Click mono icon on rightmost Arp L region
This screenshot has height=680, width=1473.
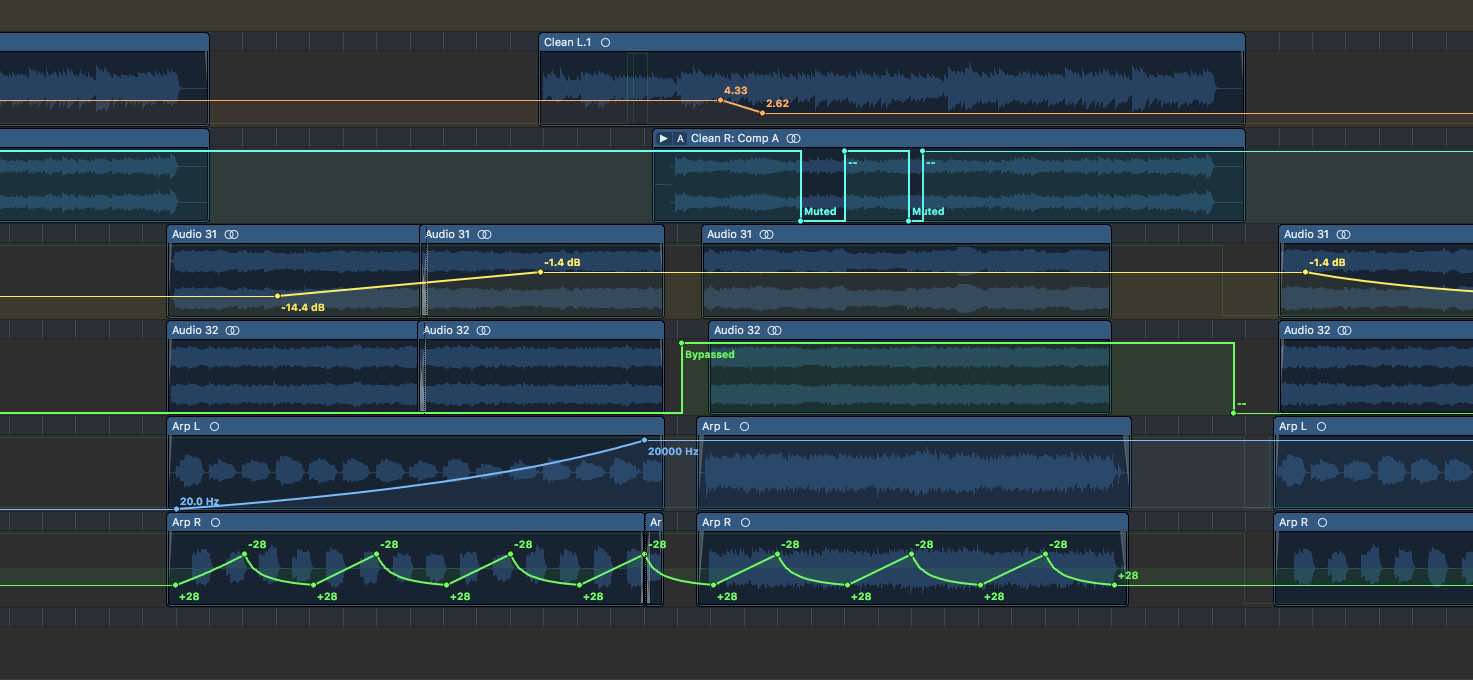click(1321, 426)
